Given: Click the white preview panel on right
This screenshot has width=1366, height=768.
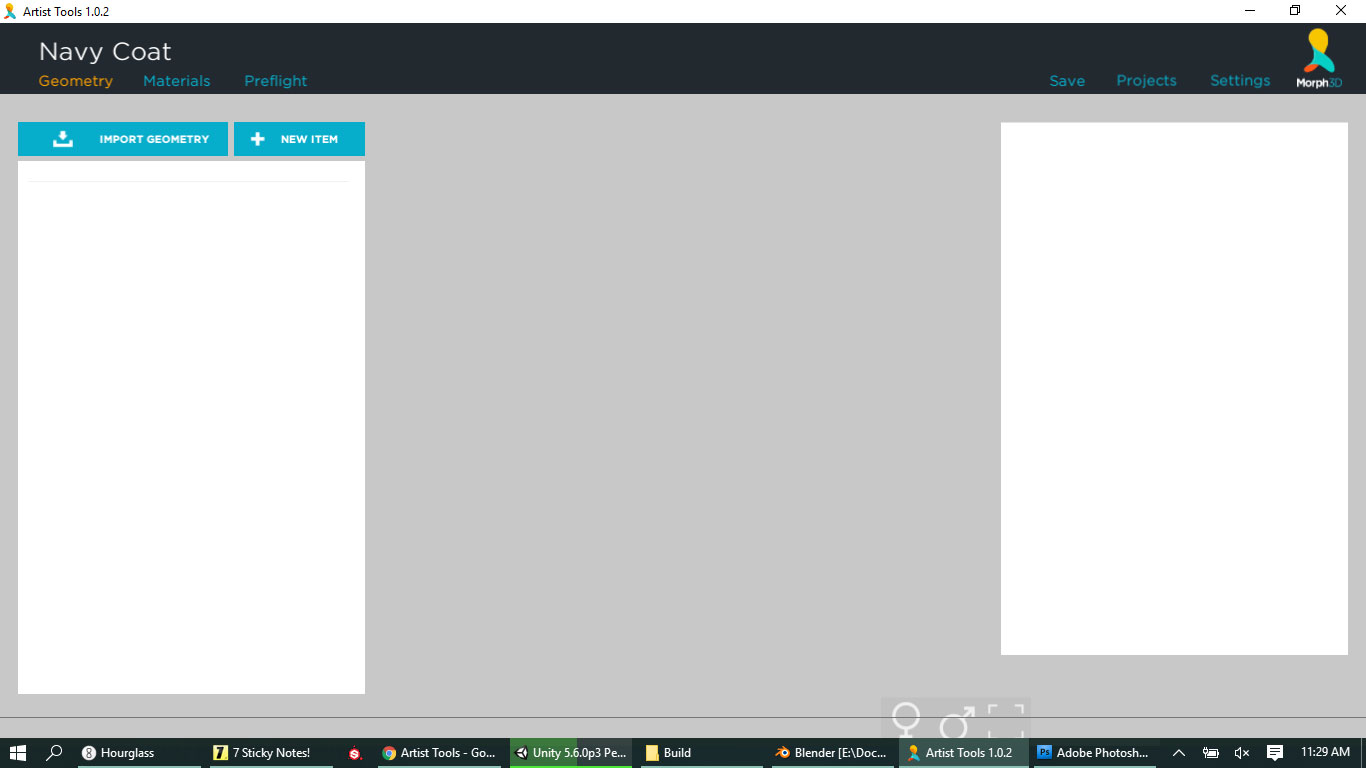Looking at the screenshot, I should tap(1174, 388).
